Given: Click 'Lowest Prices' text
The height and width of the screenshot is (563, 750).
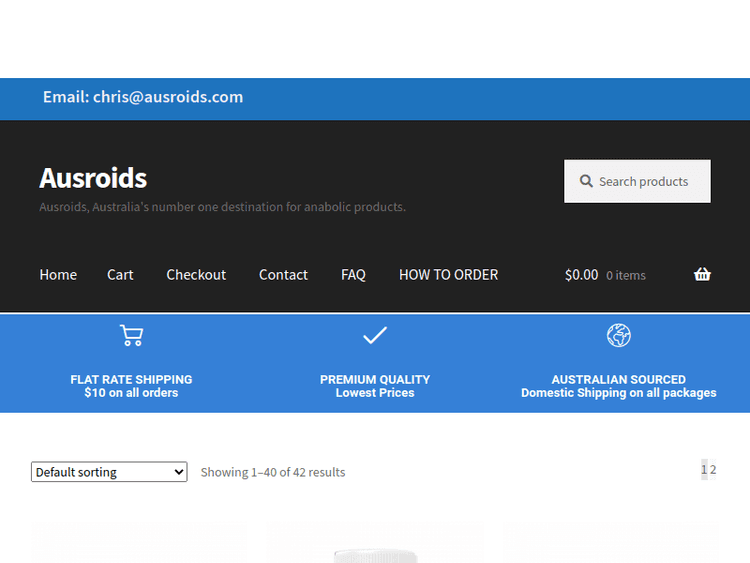Looking at the screenshot, I should [x=375, y=393].
